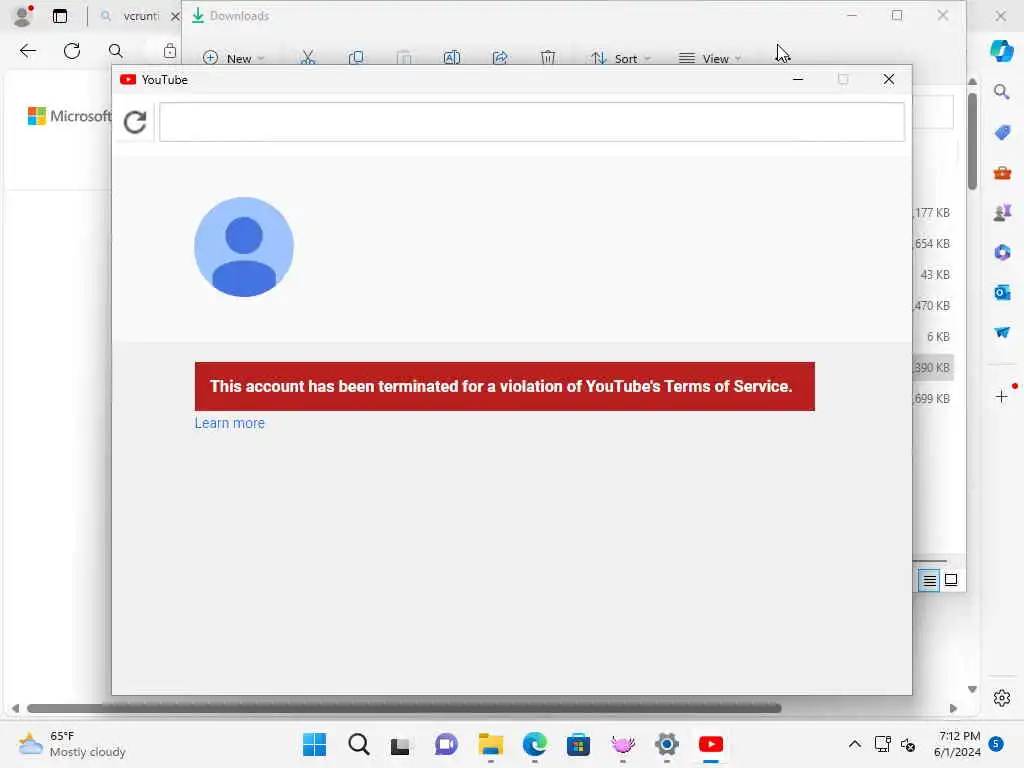Open New menu in Downloads window
This screenshot has height=768, width=1024.
pyautogui.click(x=233, y=58)
